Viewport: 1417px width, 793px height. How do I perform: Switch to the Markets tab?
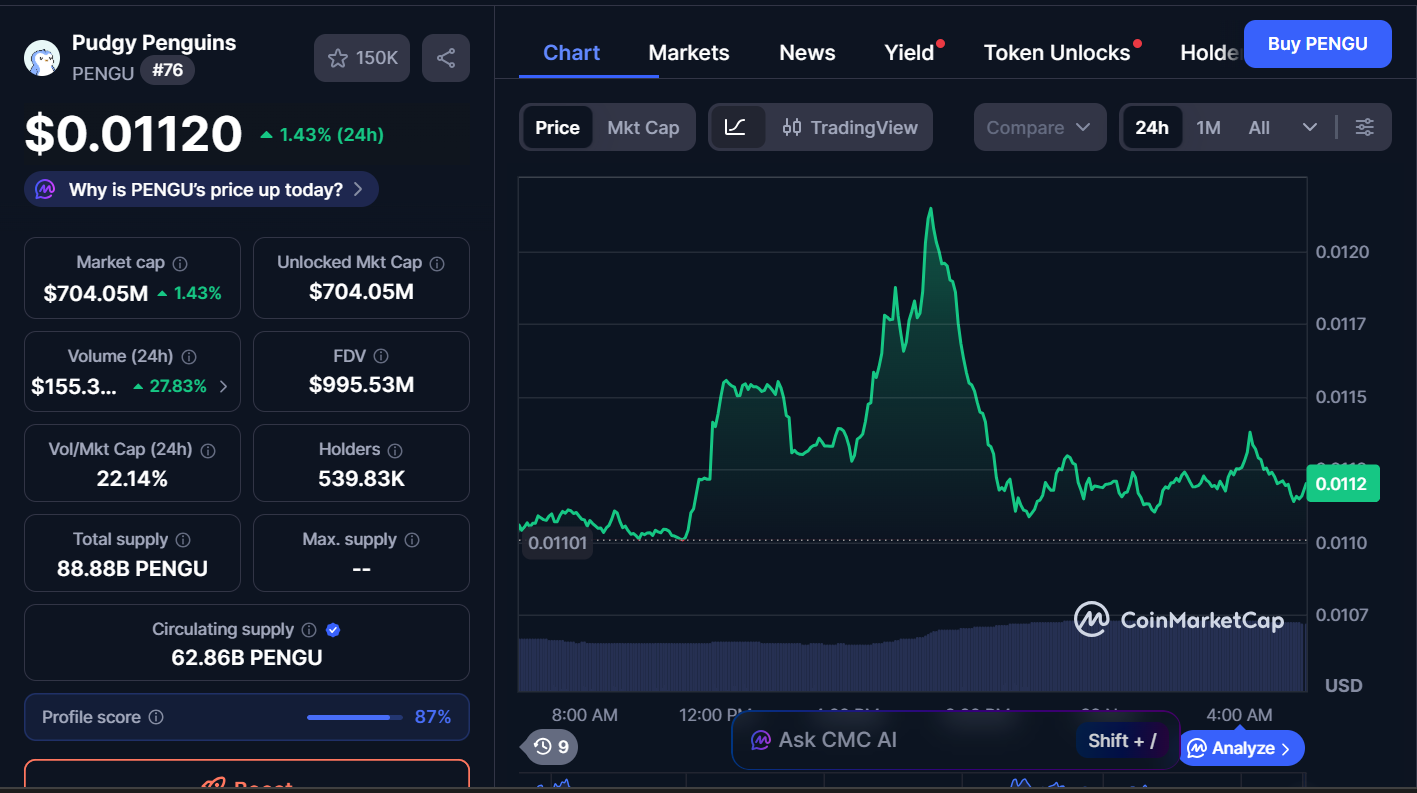coord(688,52)
